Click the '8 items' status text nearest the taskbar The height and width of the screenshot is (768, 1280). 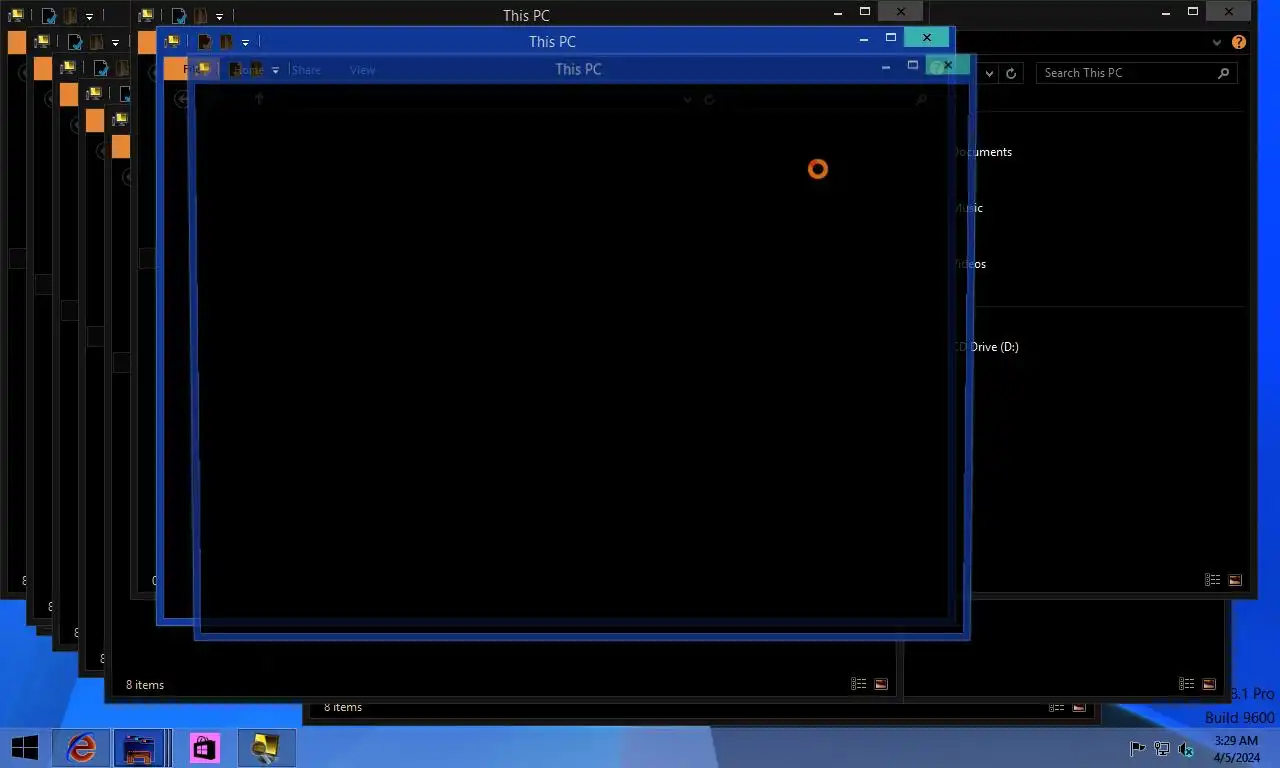[x=343, y=707]
